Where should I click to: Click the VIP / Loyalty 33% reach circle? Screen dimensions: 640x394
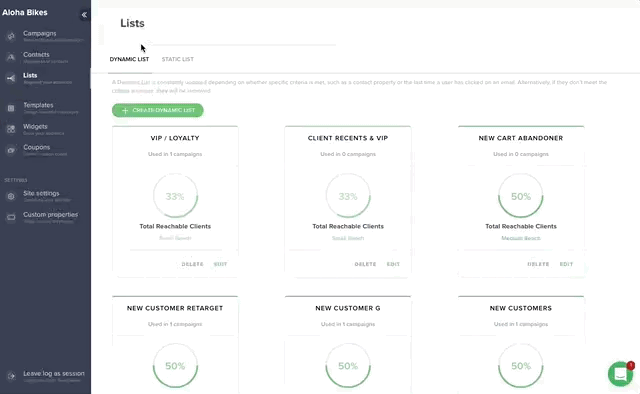[x=175, y=196]
